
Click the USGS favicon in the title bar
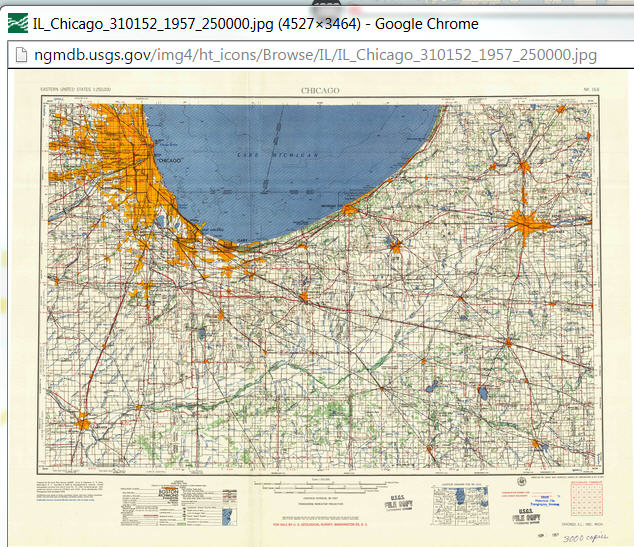click(x=17, y=23)
